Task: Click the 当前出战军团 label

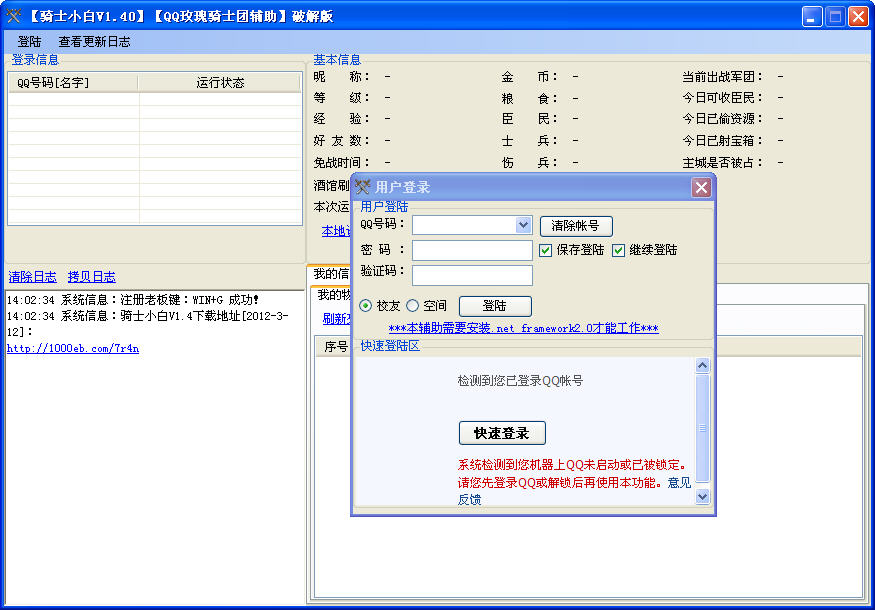Action: tap(722, 76)
